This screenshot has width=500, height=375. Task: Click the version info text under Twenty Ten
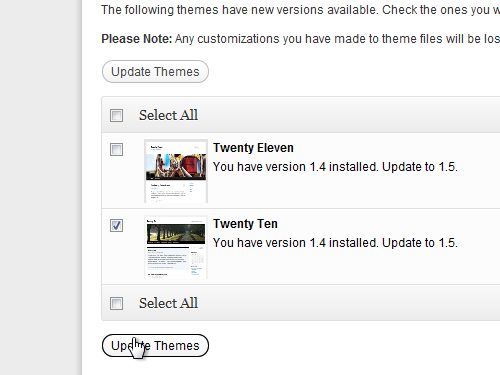point(335,243)
